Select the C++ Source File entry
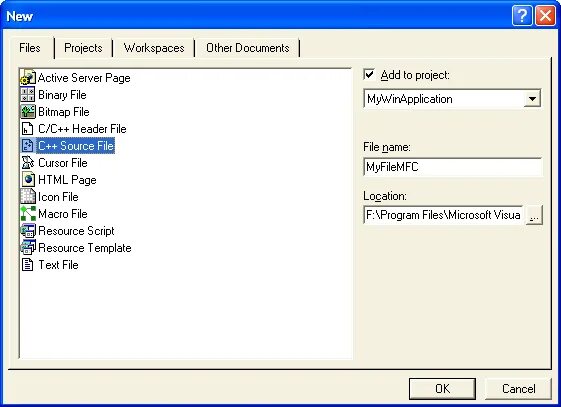The width and height of the screenshot is (561, 407). pyautogui.click(x=75, y=146)
